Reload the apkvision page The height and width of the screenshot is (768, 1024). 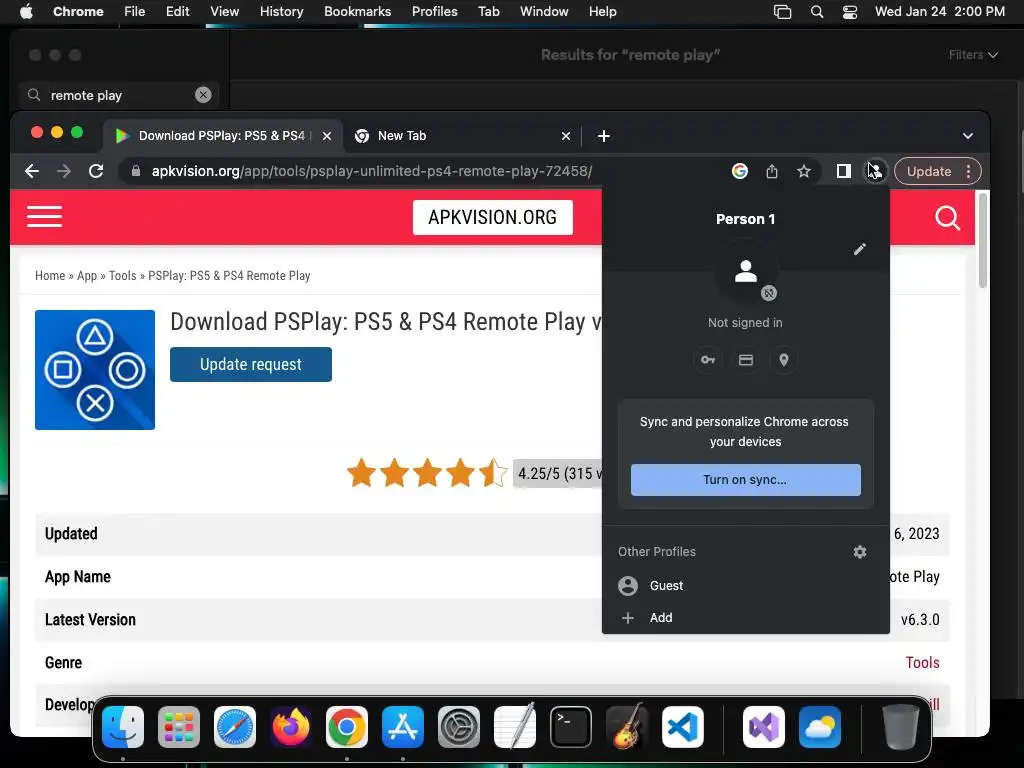96,171
